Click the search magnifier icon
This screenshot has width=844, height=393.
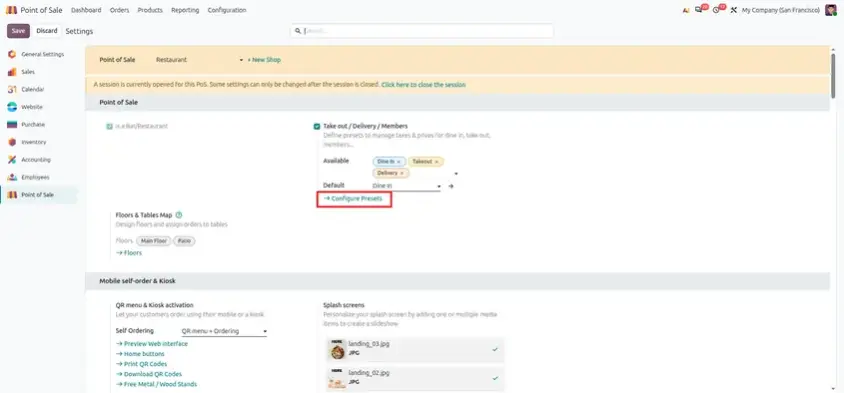[x=298, y=31]
